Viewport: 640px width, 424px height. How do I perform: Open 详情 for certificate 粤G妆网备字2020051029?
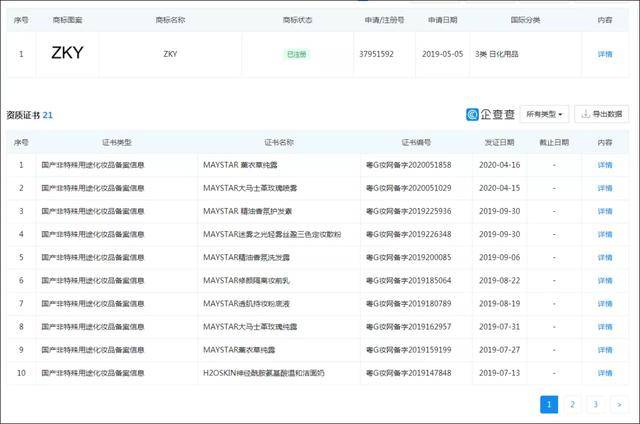click(605, 187)
